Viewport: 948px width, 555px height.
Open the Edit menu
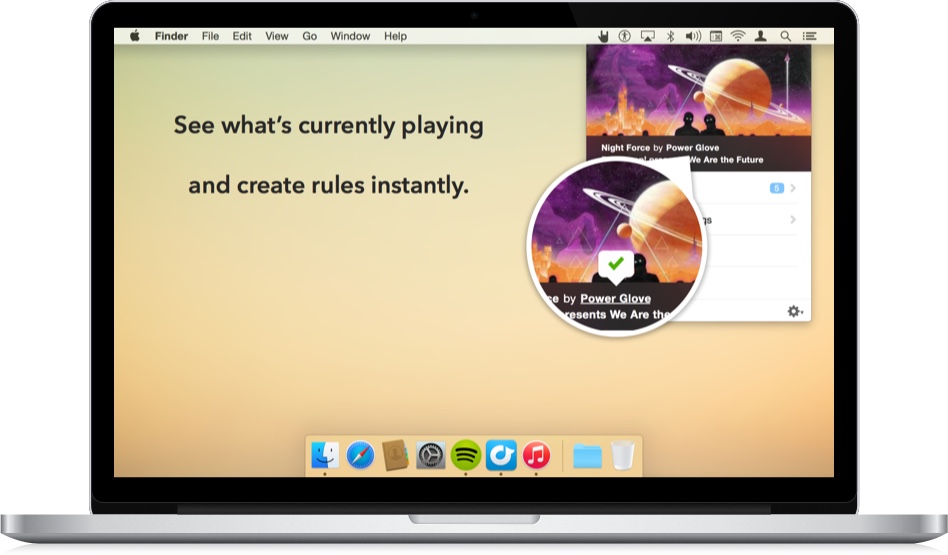point(242,36)
